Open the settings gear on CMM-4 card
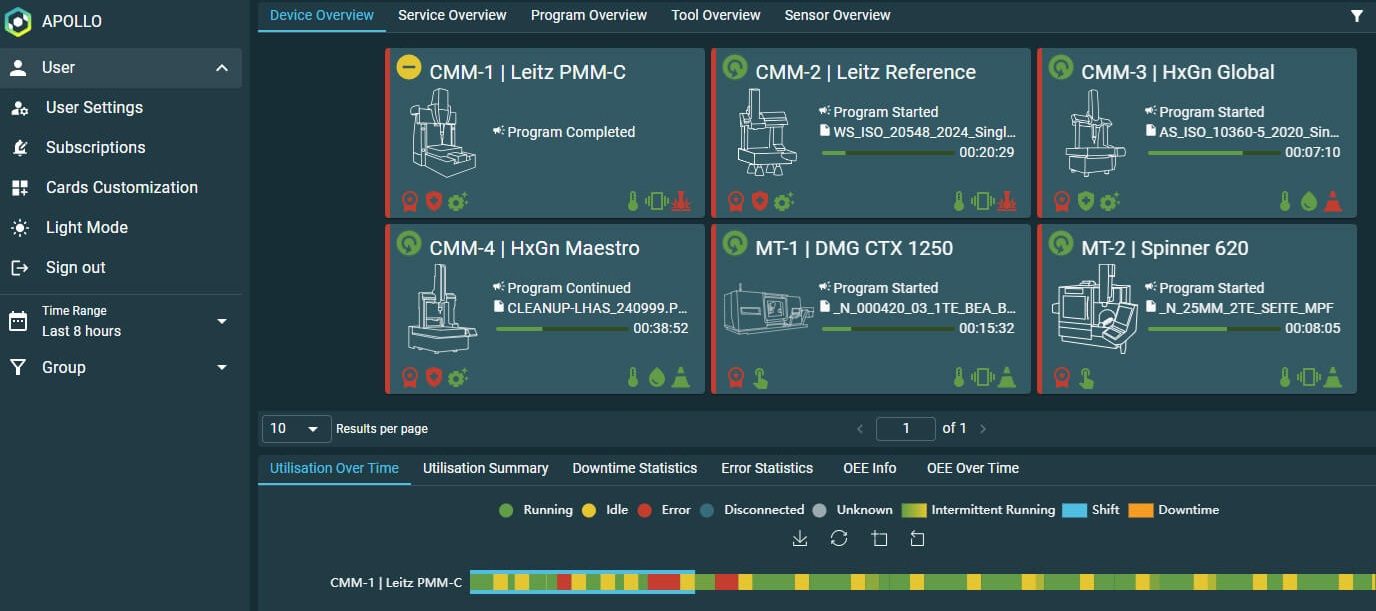The height and width of the screenshot is (611, 1376). click(x=457, y=377)
